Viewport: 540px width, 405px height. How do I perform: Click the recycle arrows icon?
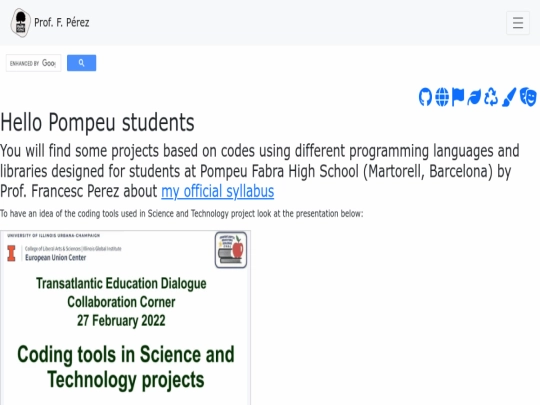(x=491, y=97)
